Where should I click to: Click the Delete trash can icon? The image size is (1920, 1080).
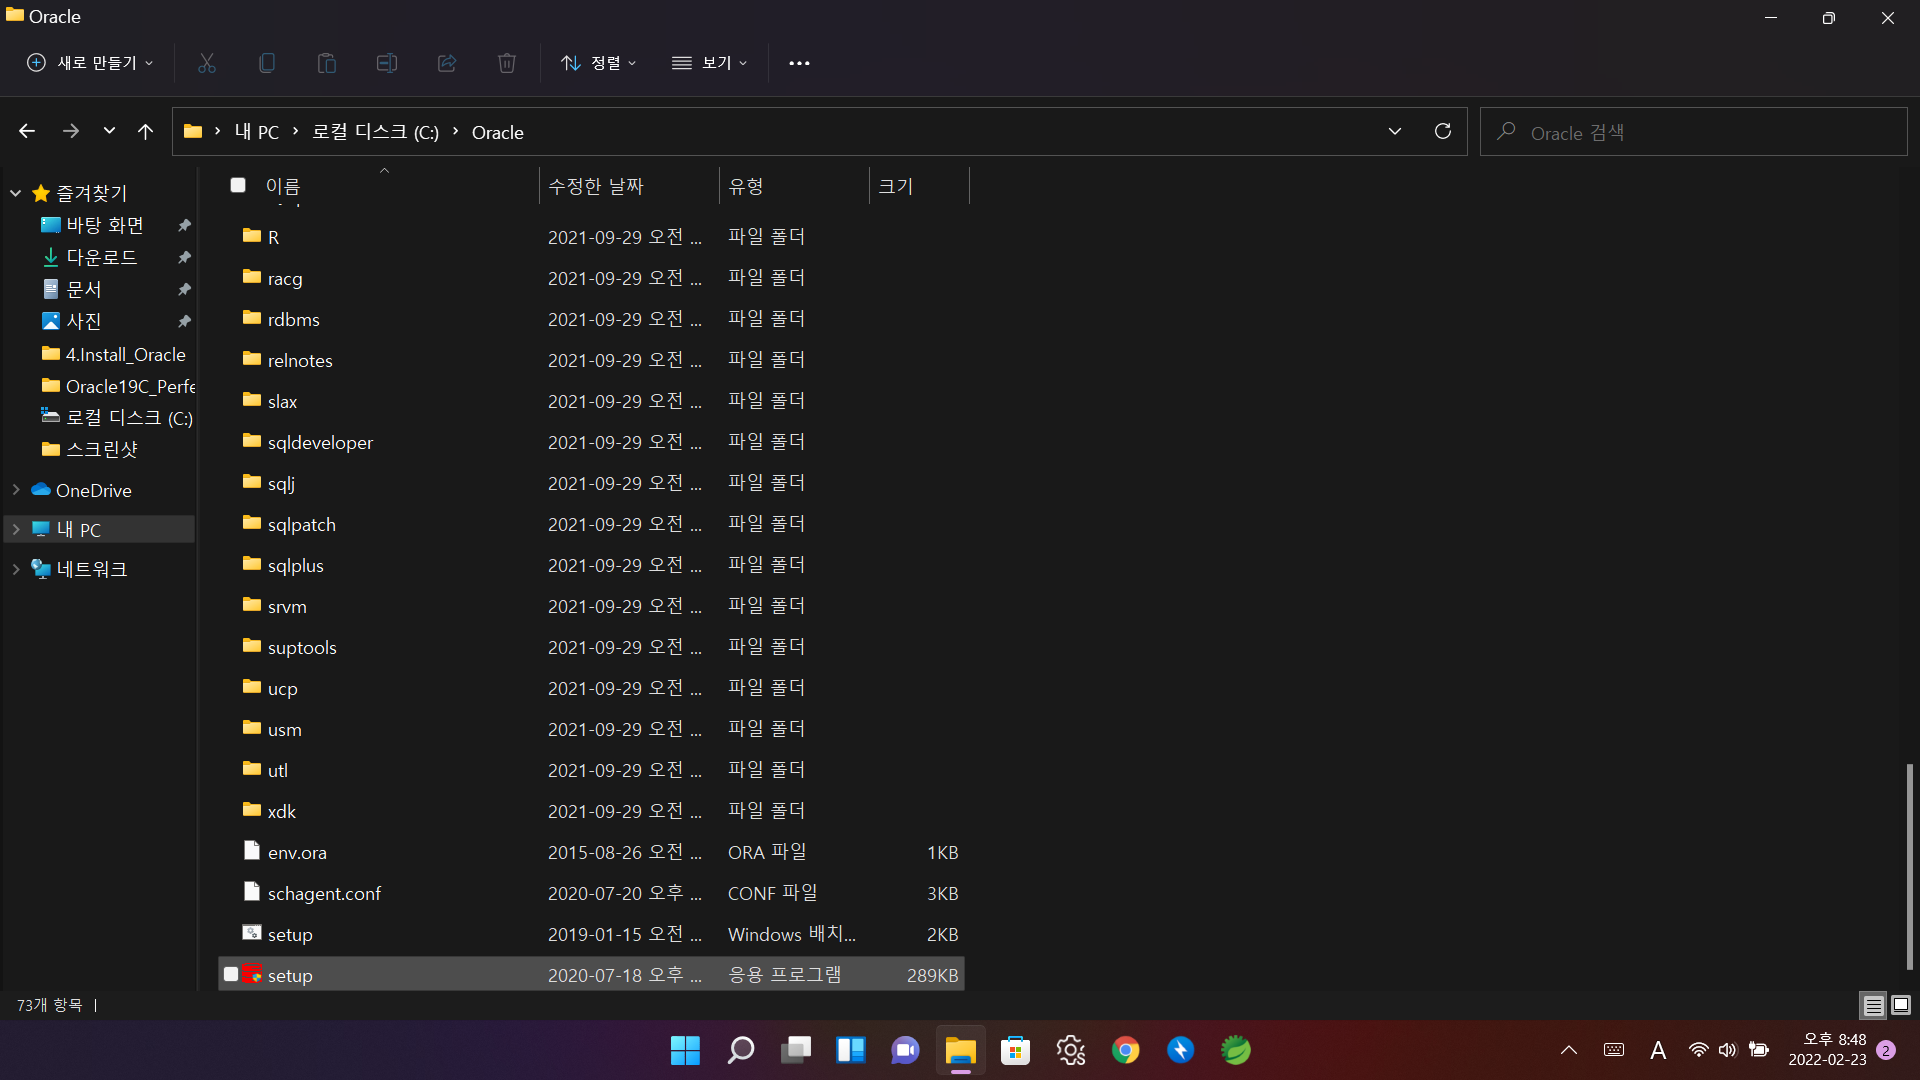coord(507,63)
